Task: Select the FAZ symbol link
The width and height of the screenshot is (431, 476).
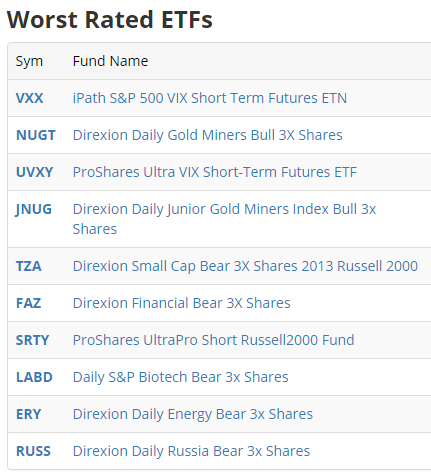Action: pos(29,303)
